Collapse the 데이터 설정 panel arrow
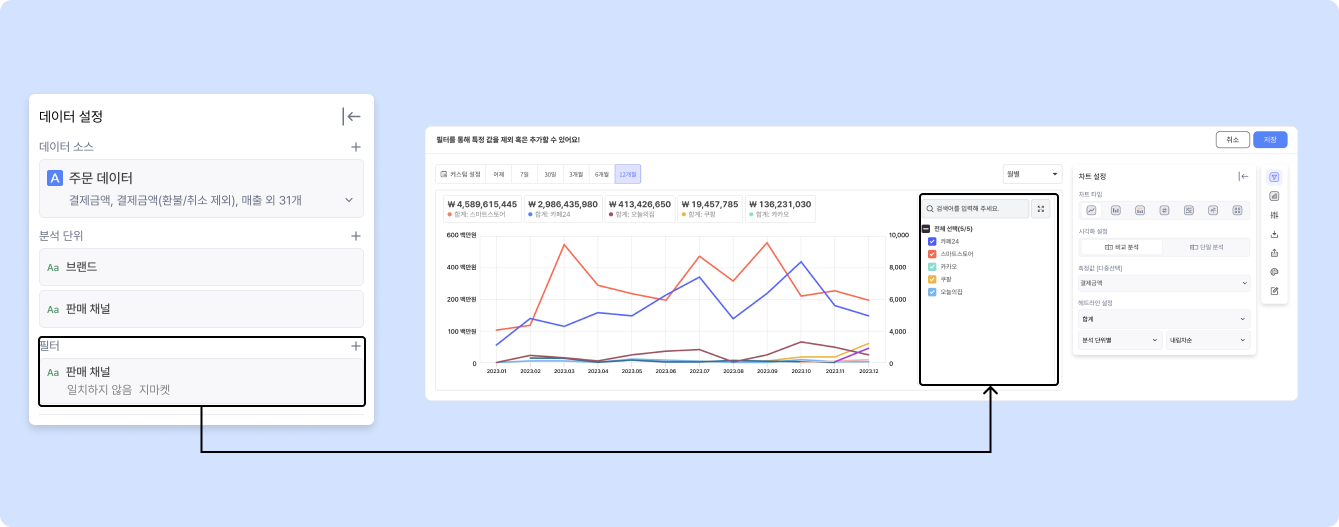This screenshot has width=1339, height=527. pyautogui.click(x=351, y=116)
